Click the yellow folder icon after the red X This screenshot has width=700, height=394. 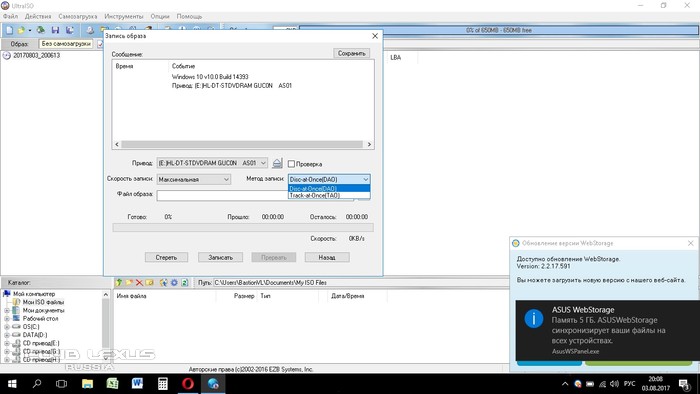[150, 282]
